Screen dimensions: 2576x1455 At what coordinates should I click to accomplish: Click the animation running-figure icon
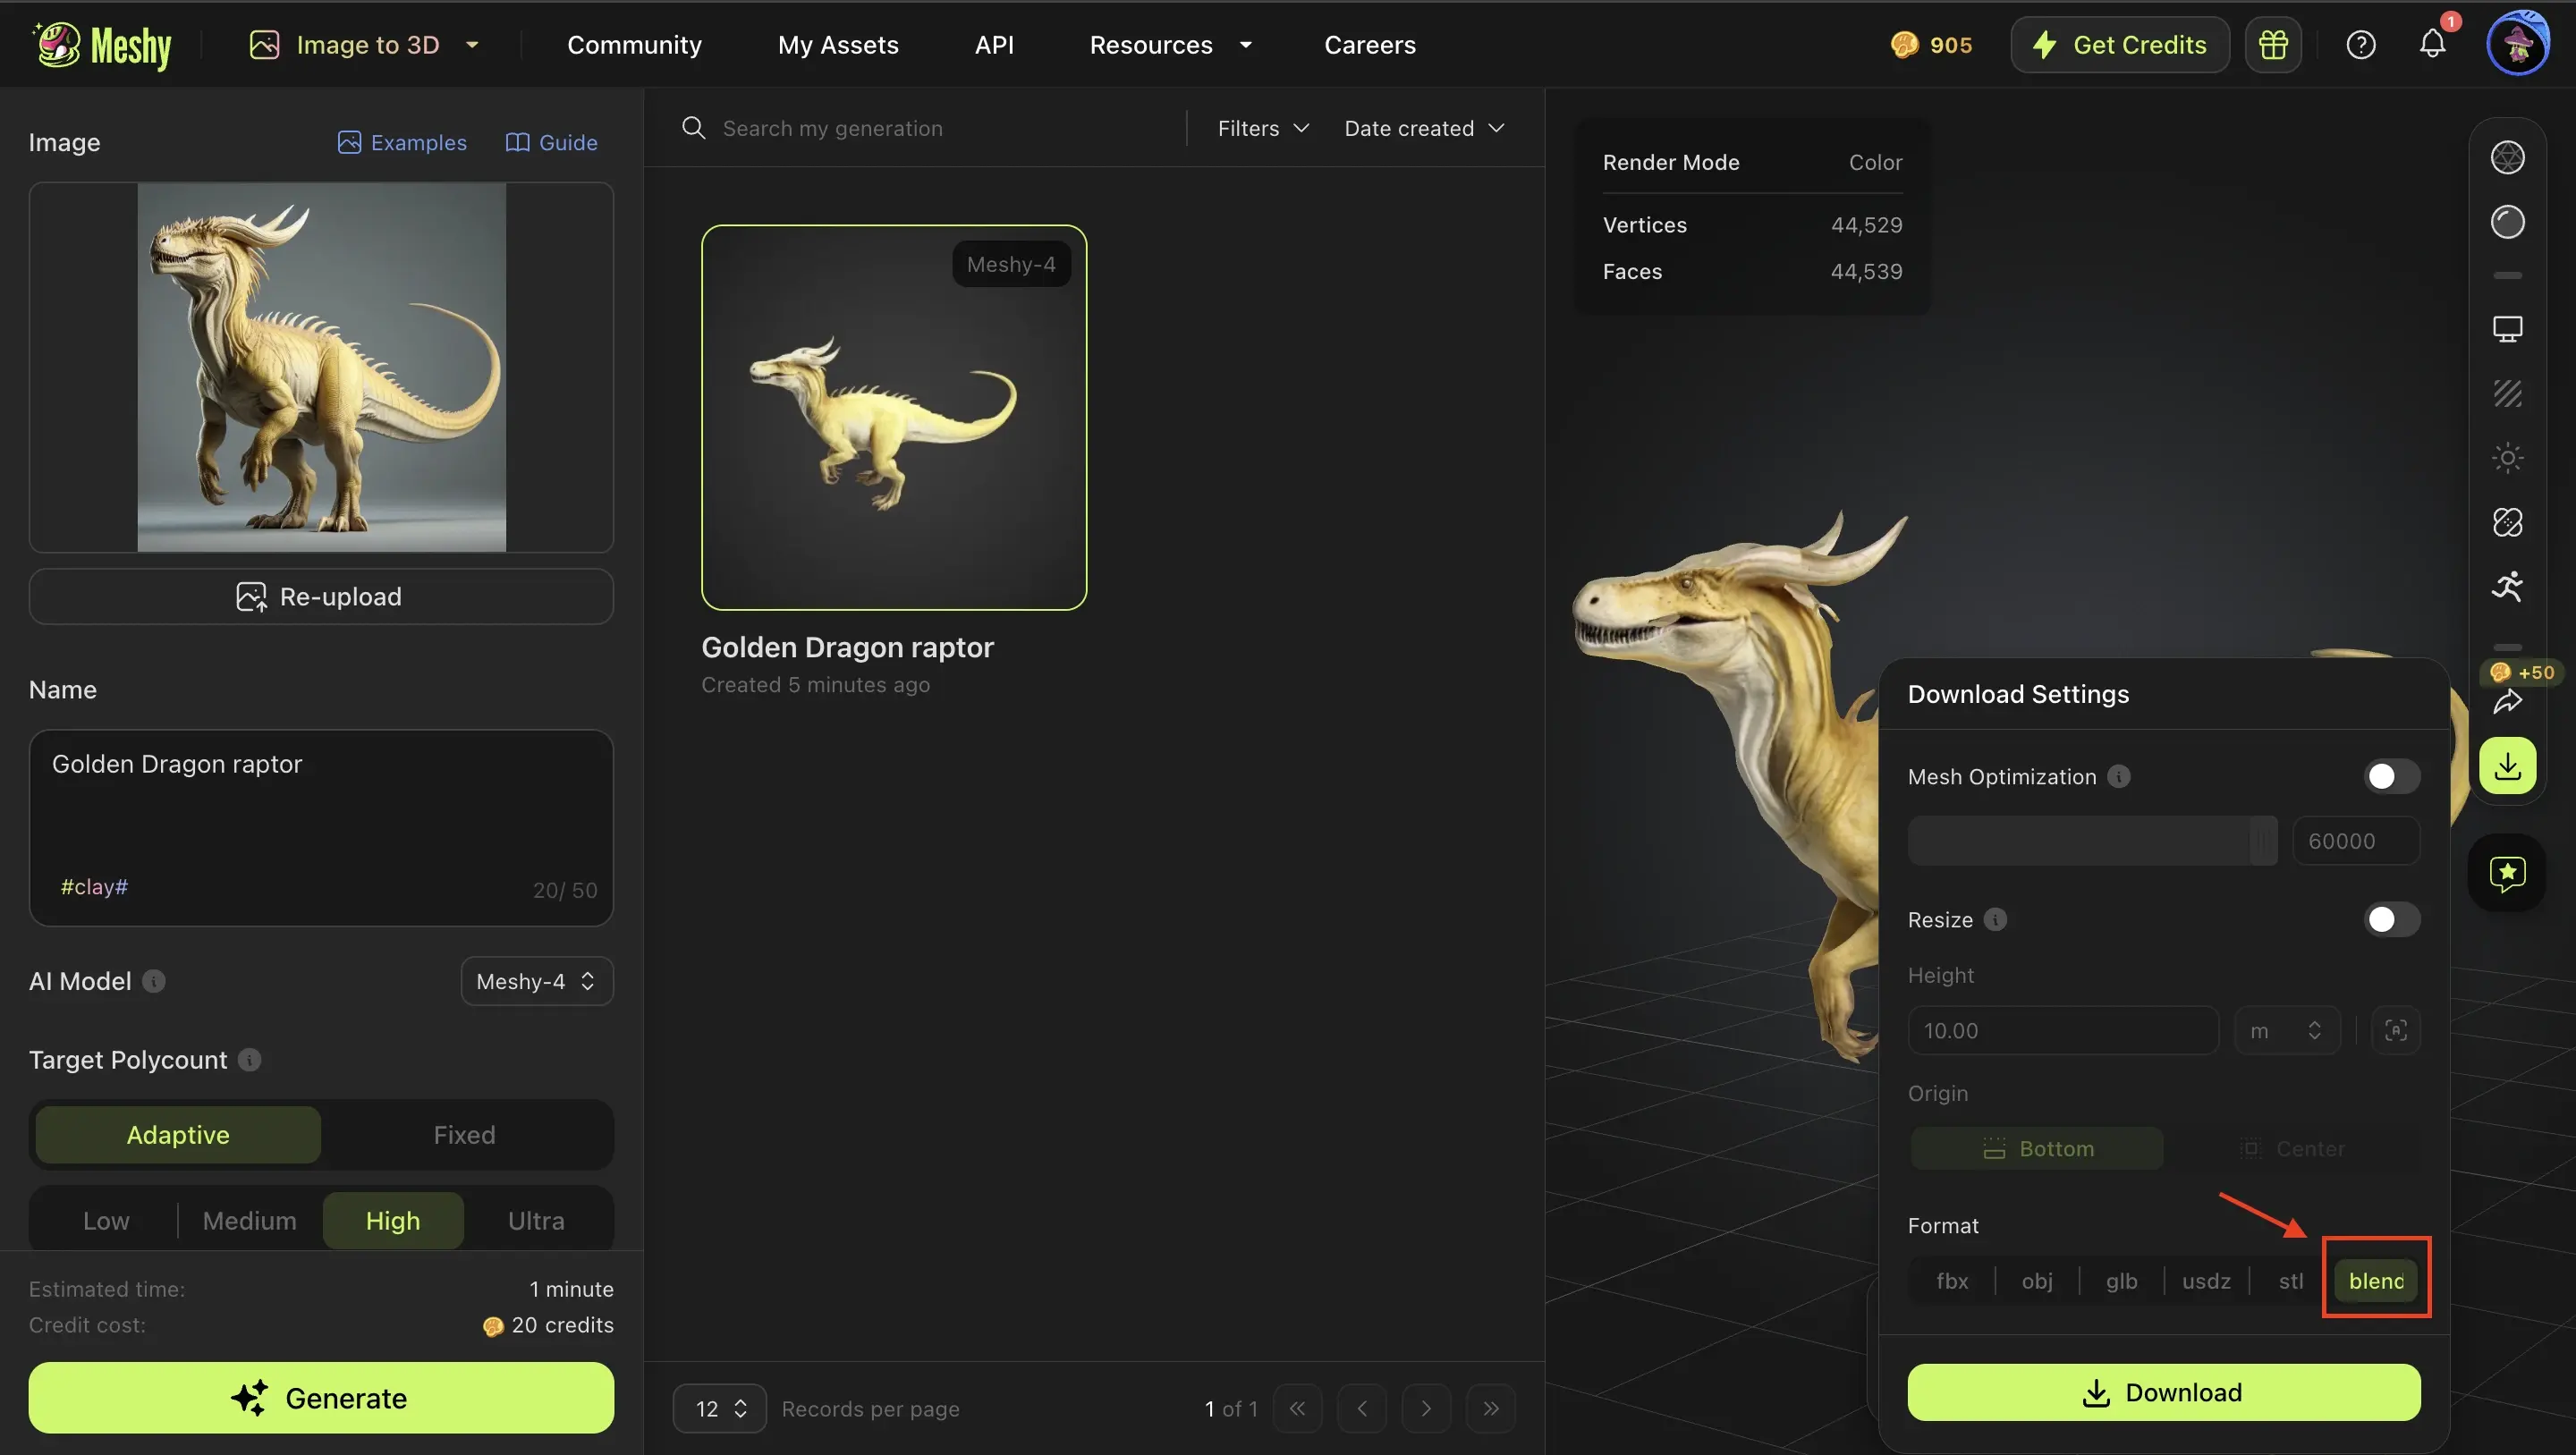2507,586
